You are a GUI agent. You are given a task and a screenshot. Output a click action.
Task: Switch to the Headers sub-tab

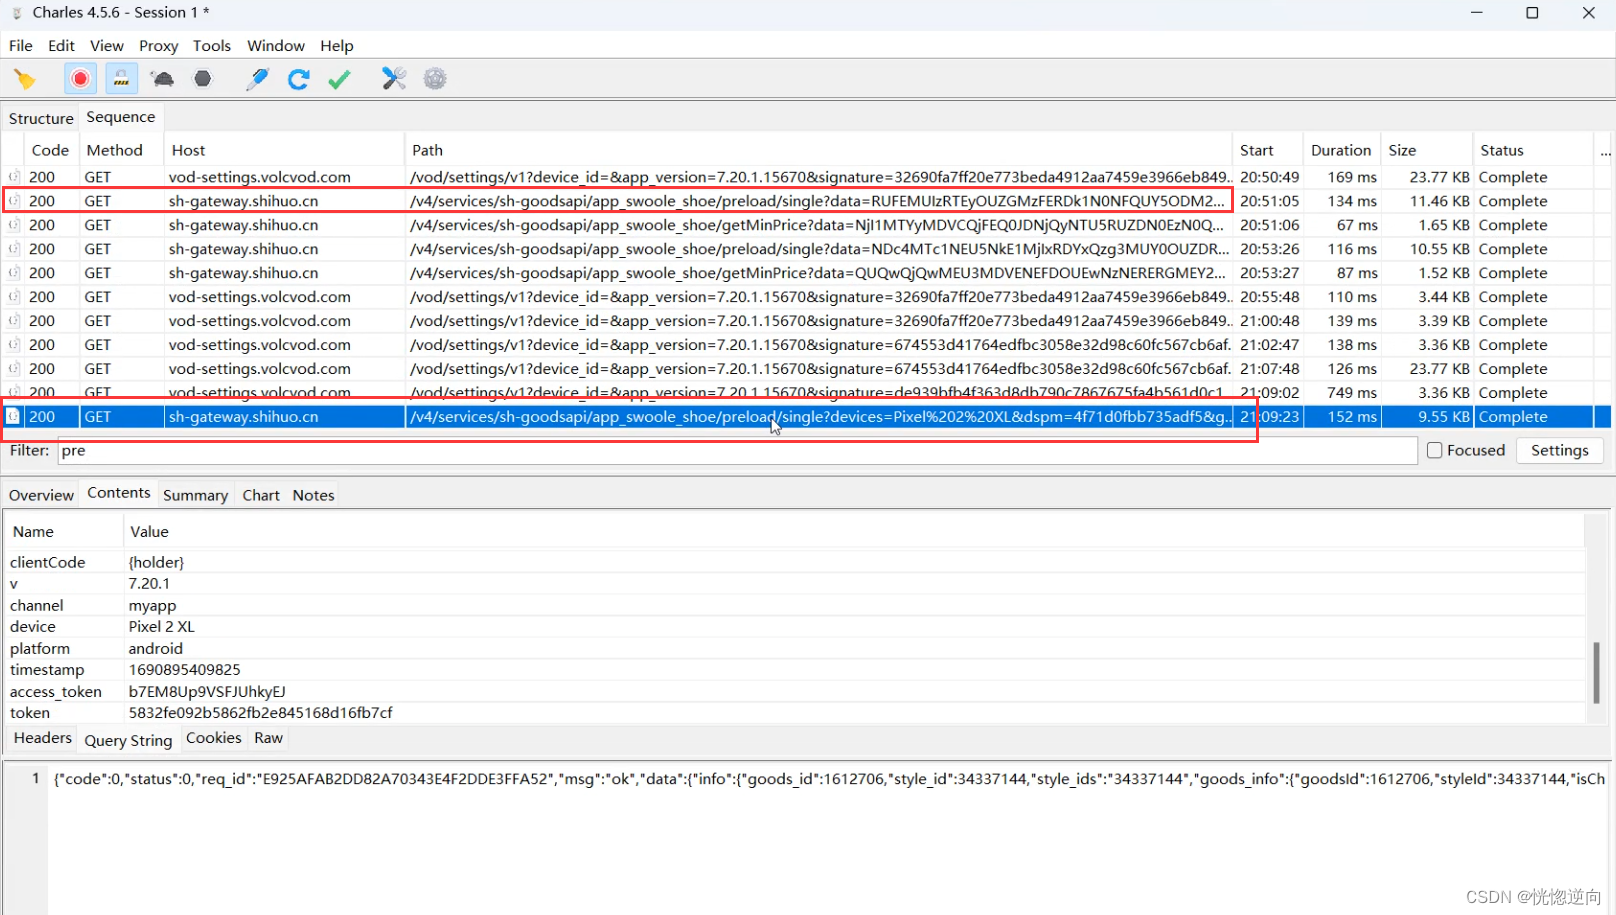pyautogui.click(x=43, y=738)
